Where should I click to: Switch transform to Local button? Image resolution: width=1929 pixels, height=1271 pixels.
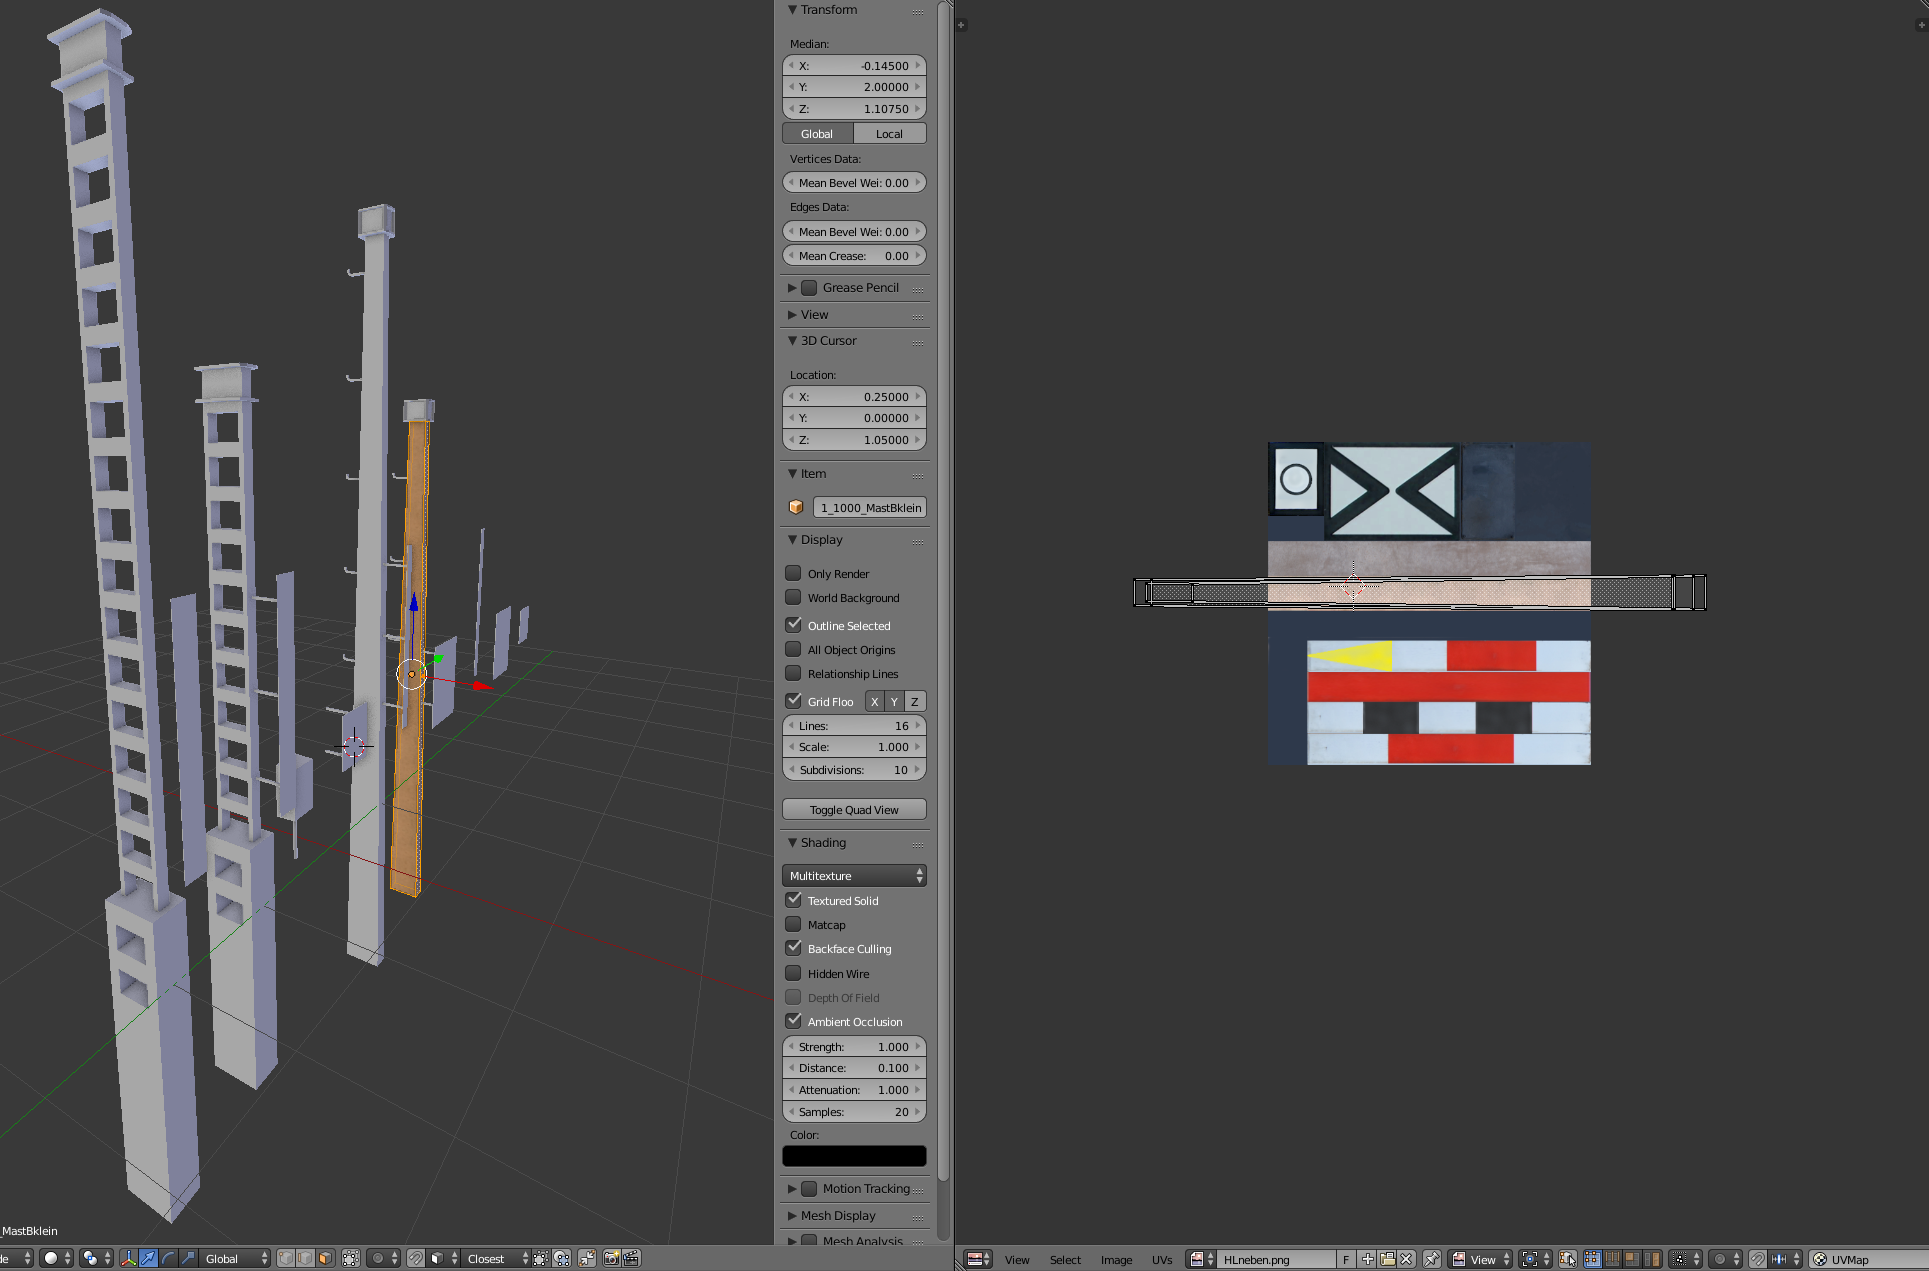[x=889, y=133]
